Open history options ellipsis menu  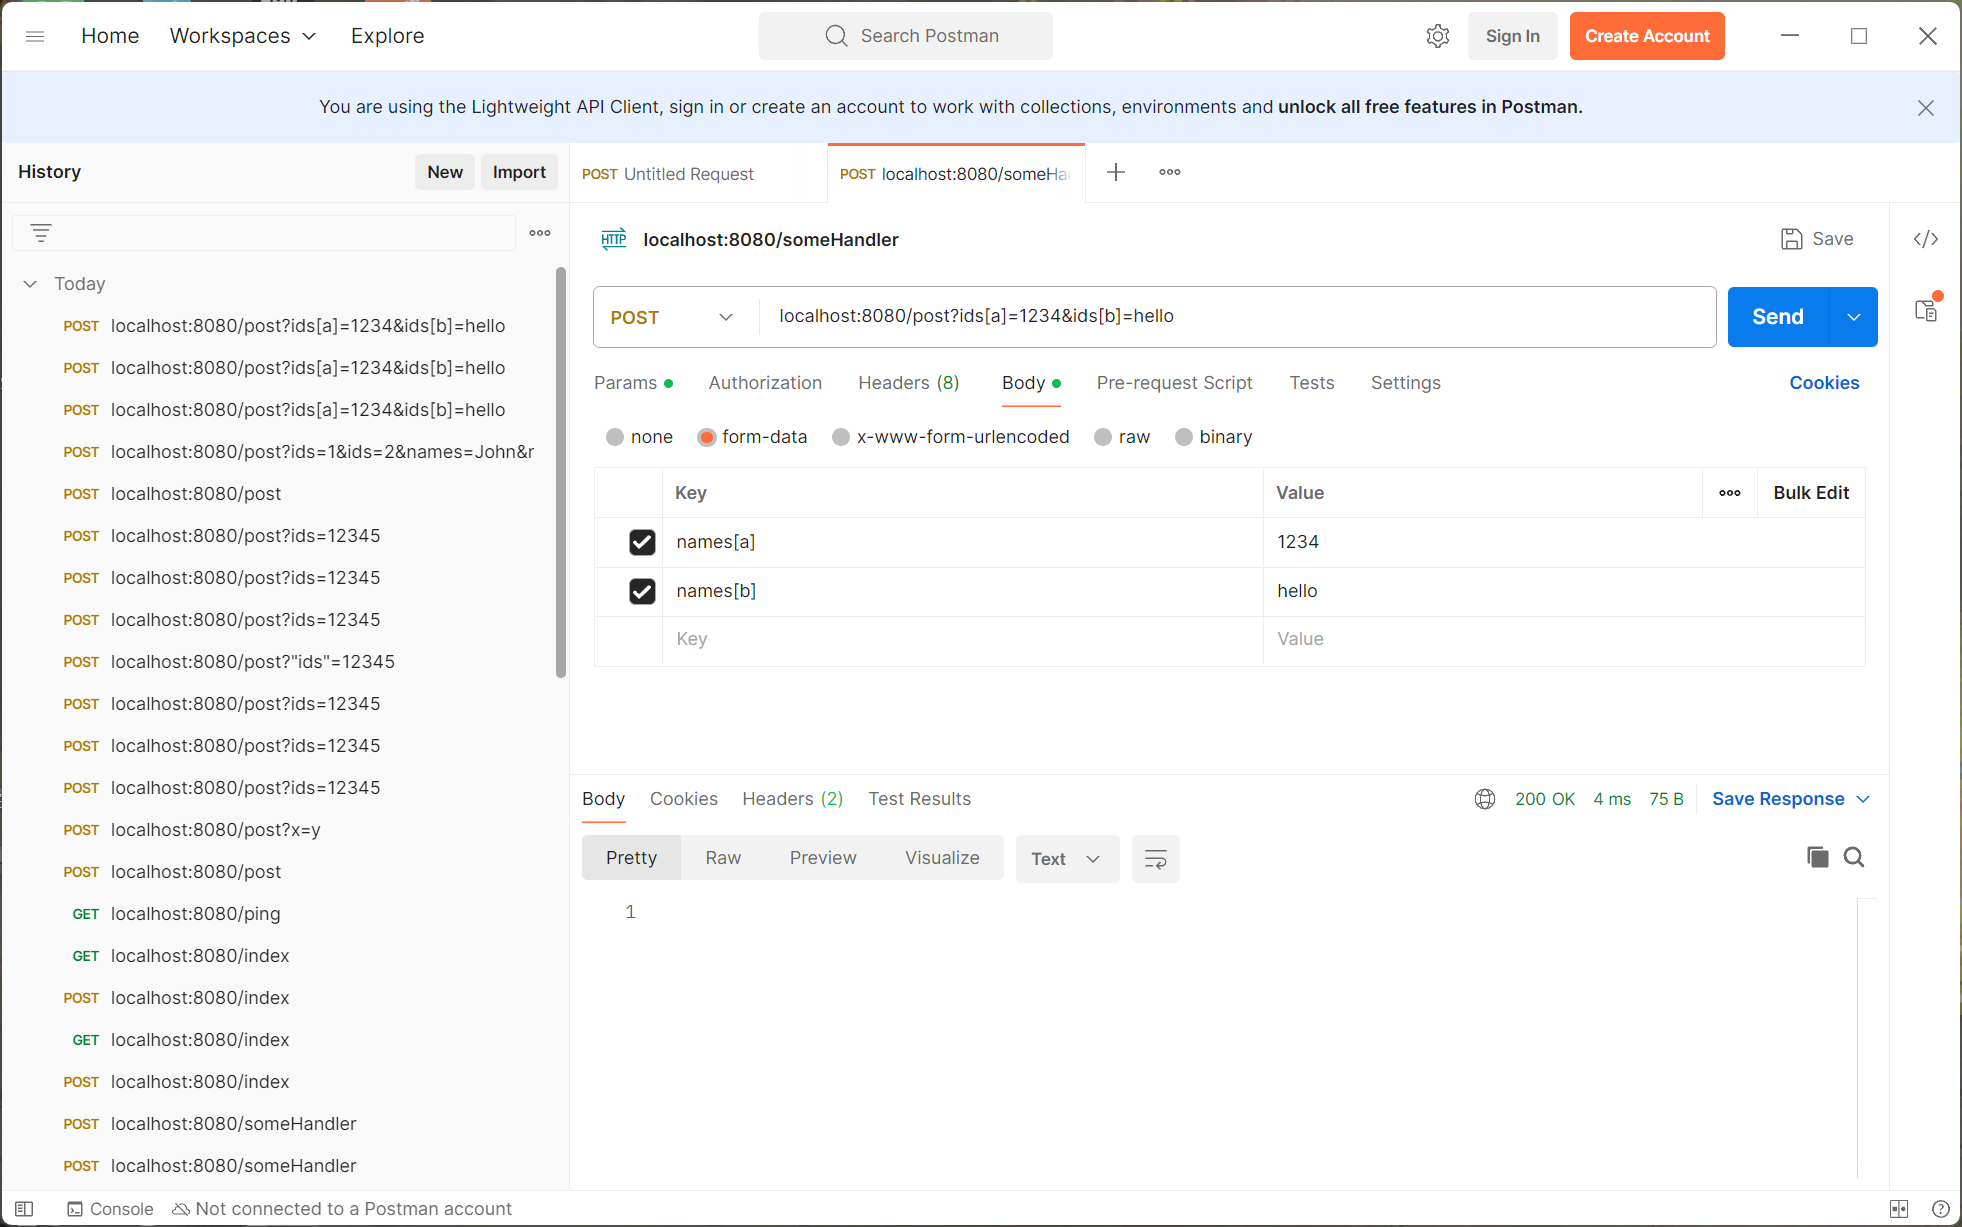(540, 233)
